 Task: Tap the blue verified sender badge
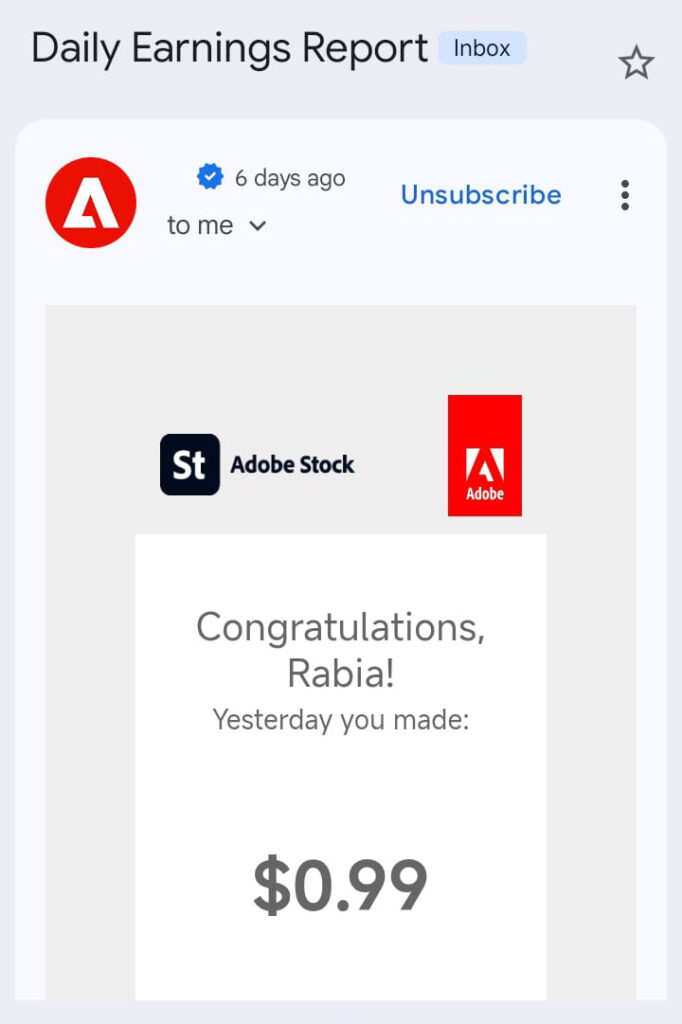click(210, 178)
